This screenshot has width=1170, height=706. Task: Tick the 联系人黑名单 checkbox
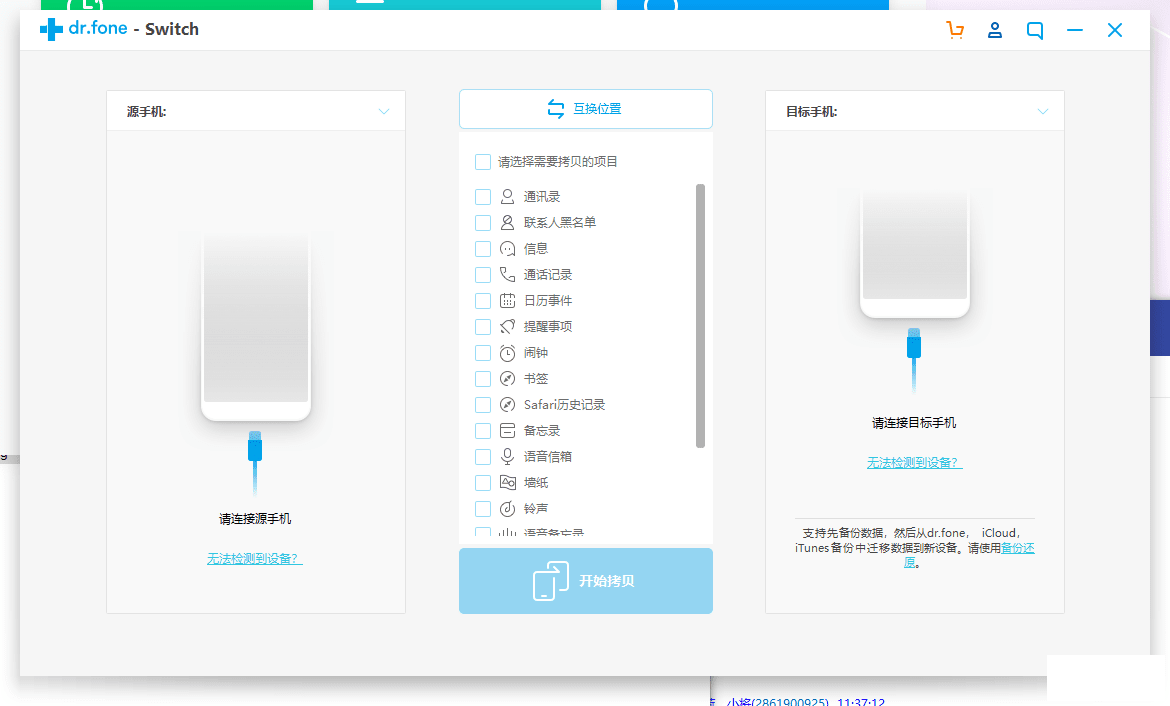[x=483, y=223]
